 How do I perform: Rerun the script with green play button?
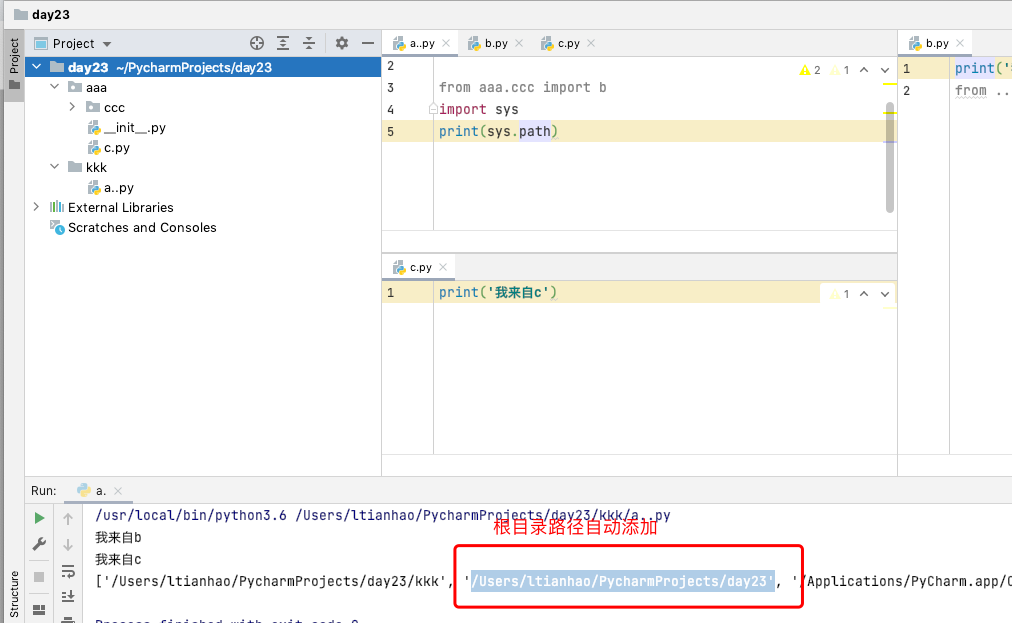coord(39,518)
